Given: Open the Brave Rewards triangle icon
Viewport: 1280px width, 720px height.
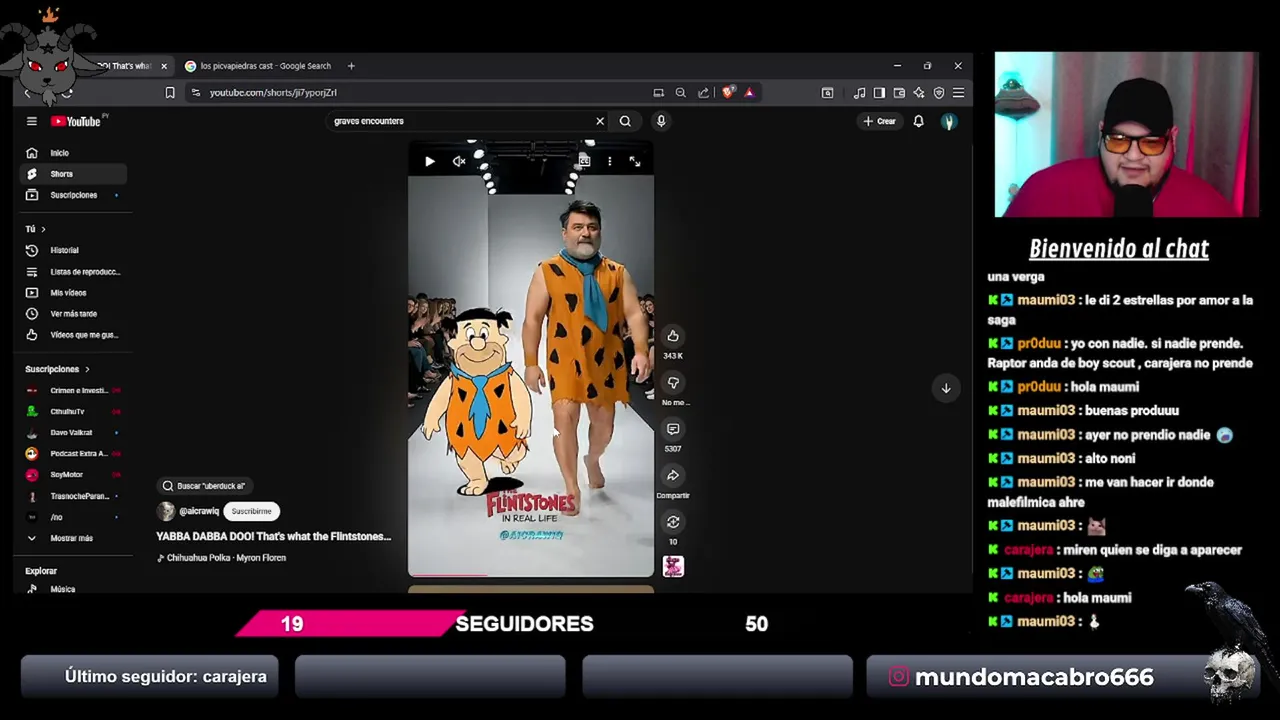Looking at the screenshot, I should tap(749, 93).
